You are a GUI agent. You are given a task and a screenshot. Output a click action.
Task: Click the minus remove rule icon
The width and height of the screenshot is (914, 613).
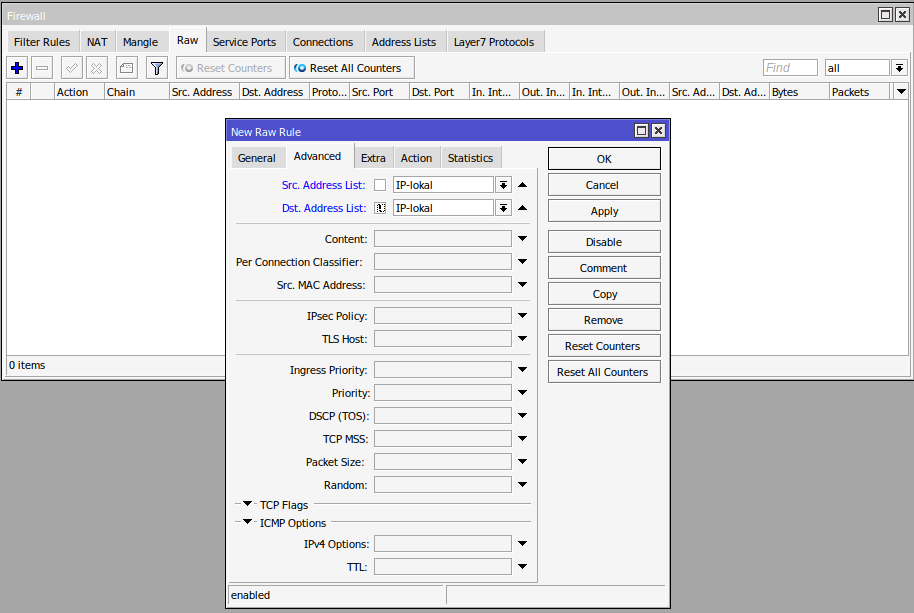(x=42, y=68)
